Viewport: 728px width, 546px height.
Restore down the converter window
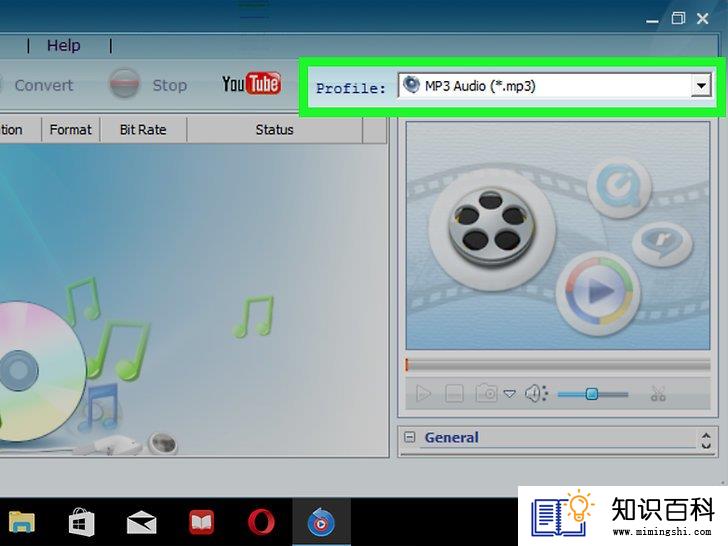tap(678, 19)
